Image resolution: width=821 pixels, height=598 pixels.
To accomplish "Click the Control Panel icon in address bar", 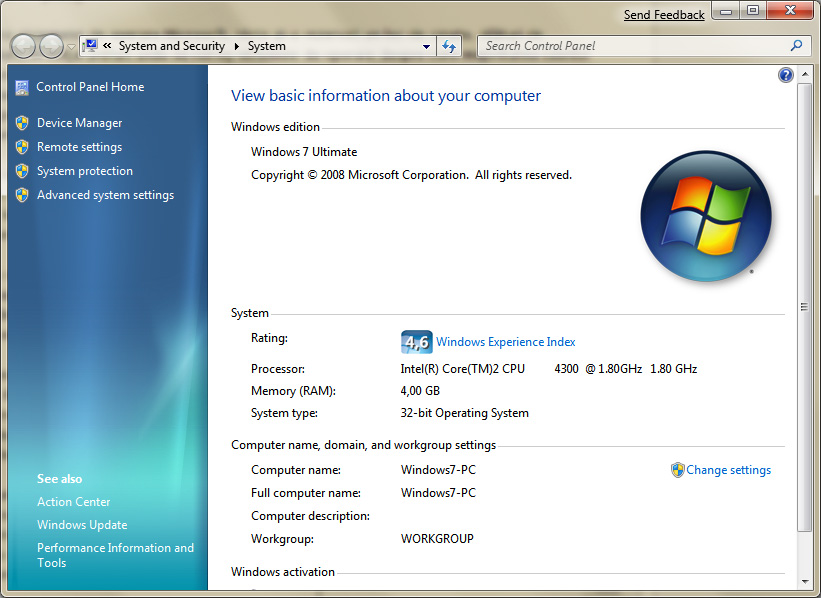I will coord(90,46).
